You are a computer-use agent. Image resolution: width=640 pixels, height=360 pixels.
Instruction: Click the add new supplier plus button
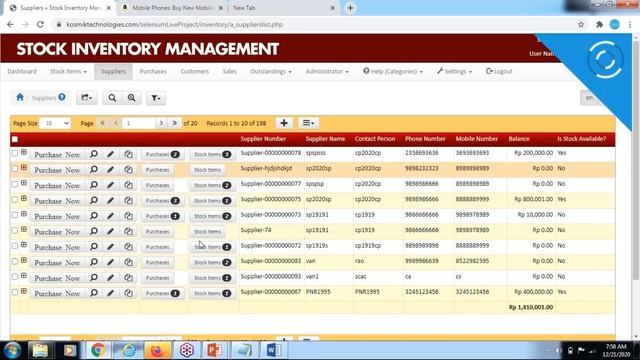point(284,123)
